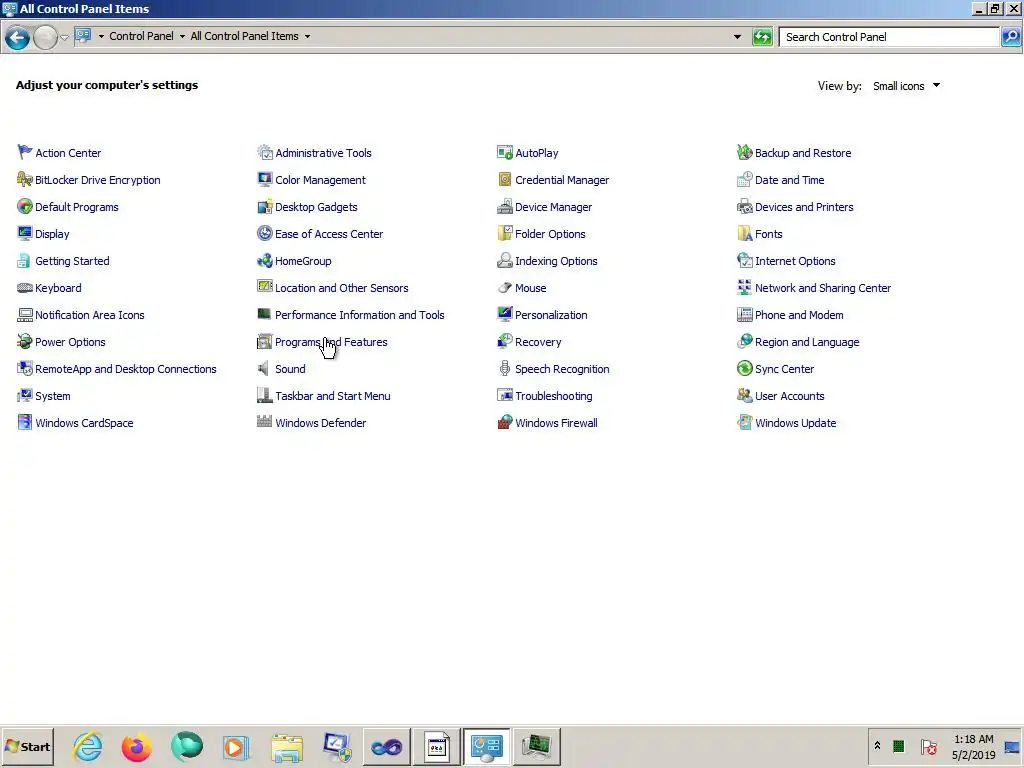Open Notification Area Icons settings
The image size is (1024, 768).
(x=90, y=315)
